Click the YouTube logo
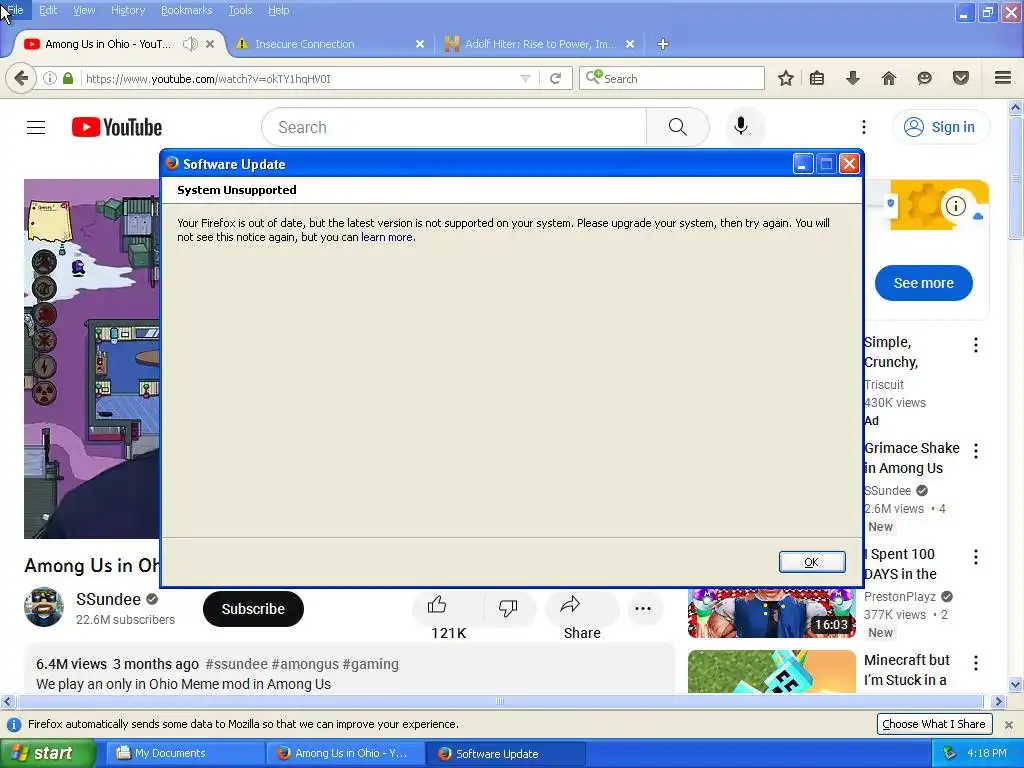Image resolution: width=1024 pixels, height=768 pixels. point(117,127)
